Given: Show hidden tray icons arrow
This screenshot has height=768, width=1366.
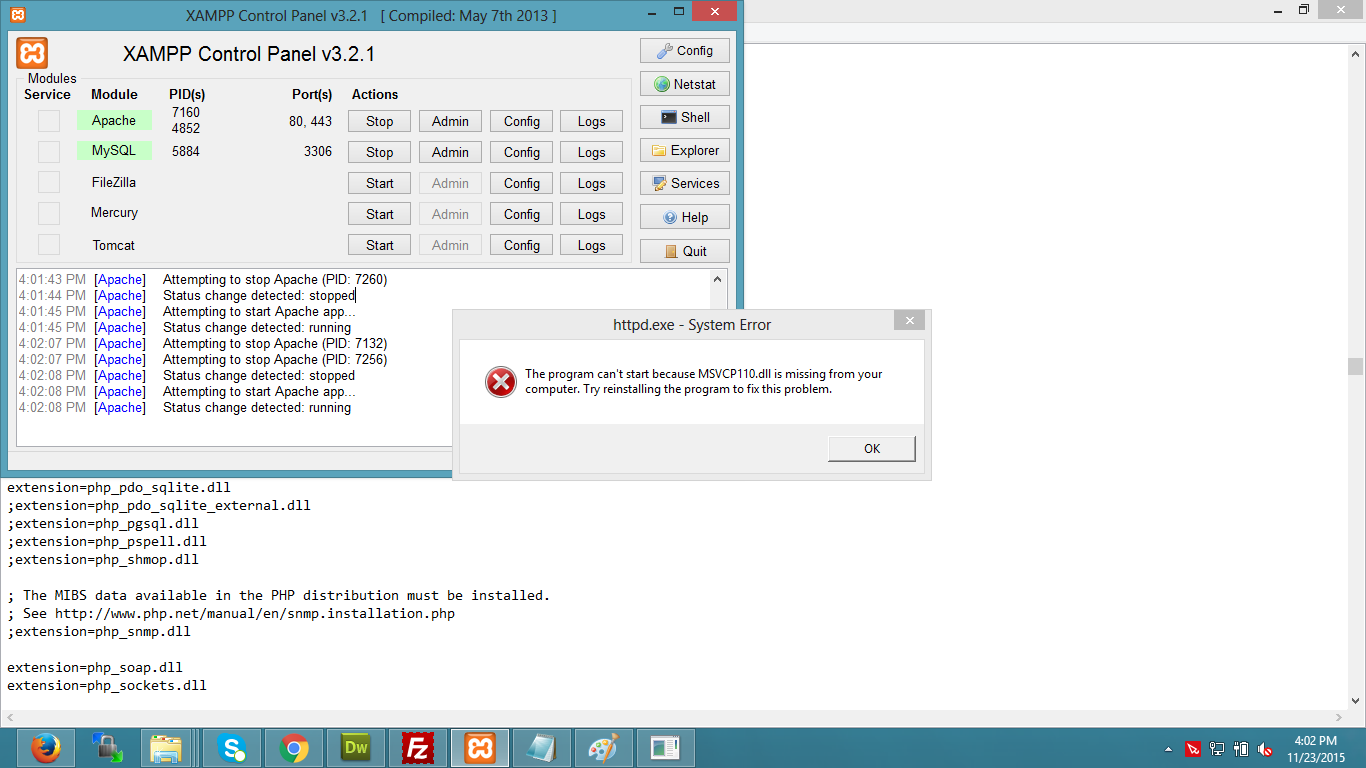Looking at the screenshot, I should tap(1168, 749).
